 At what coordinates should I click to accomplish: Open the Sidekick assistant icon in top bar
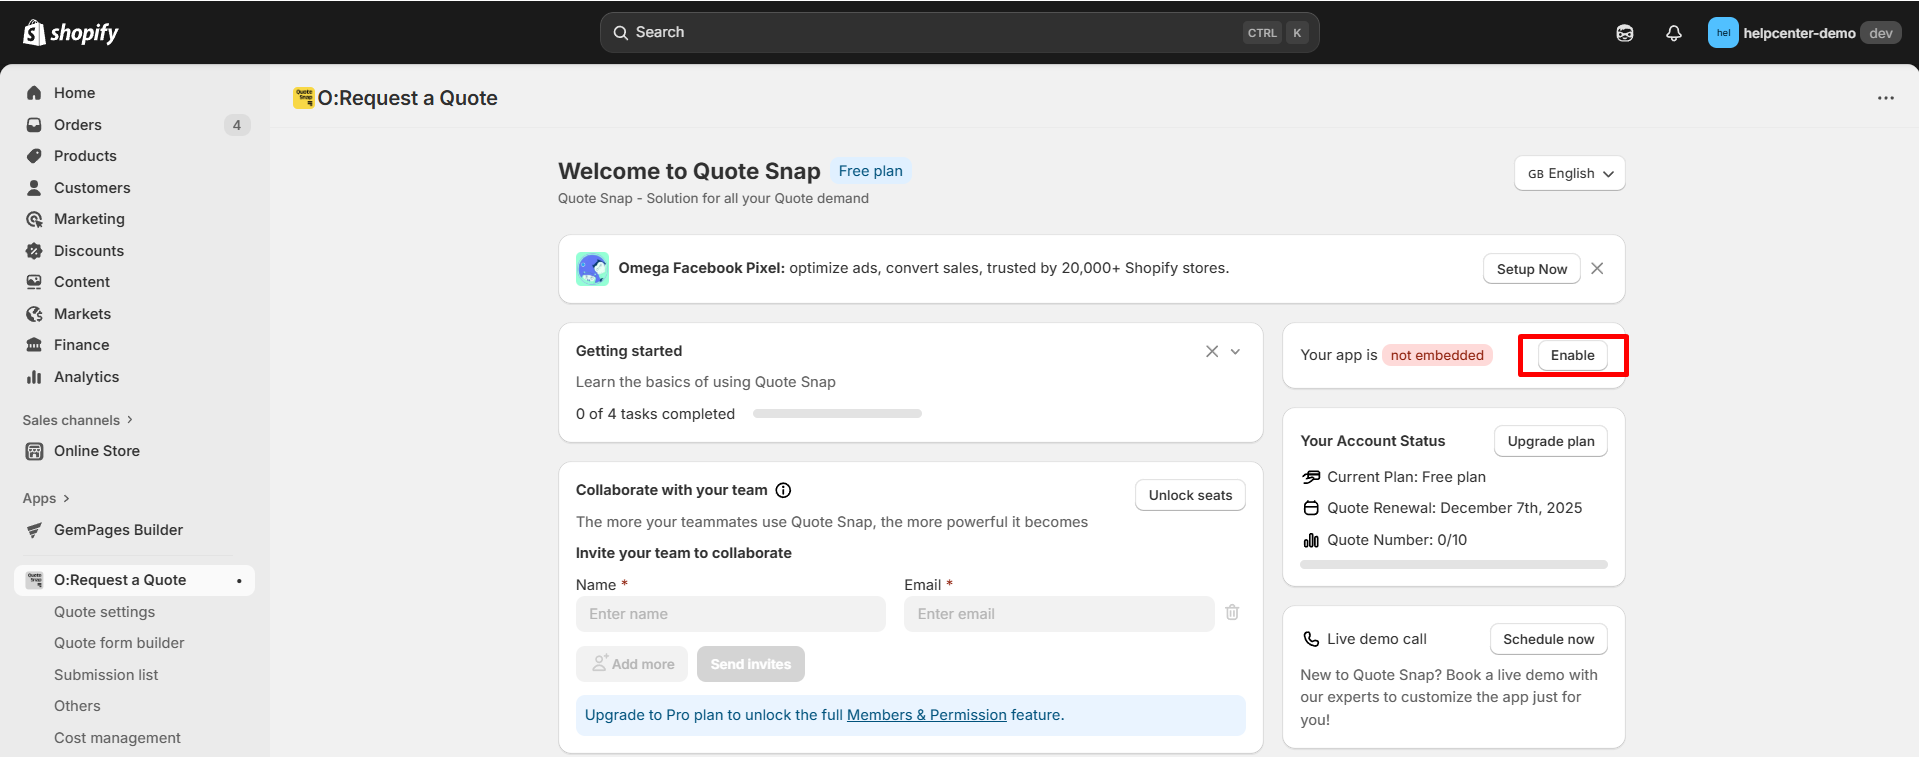tap(1624, 33)
